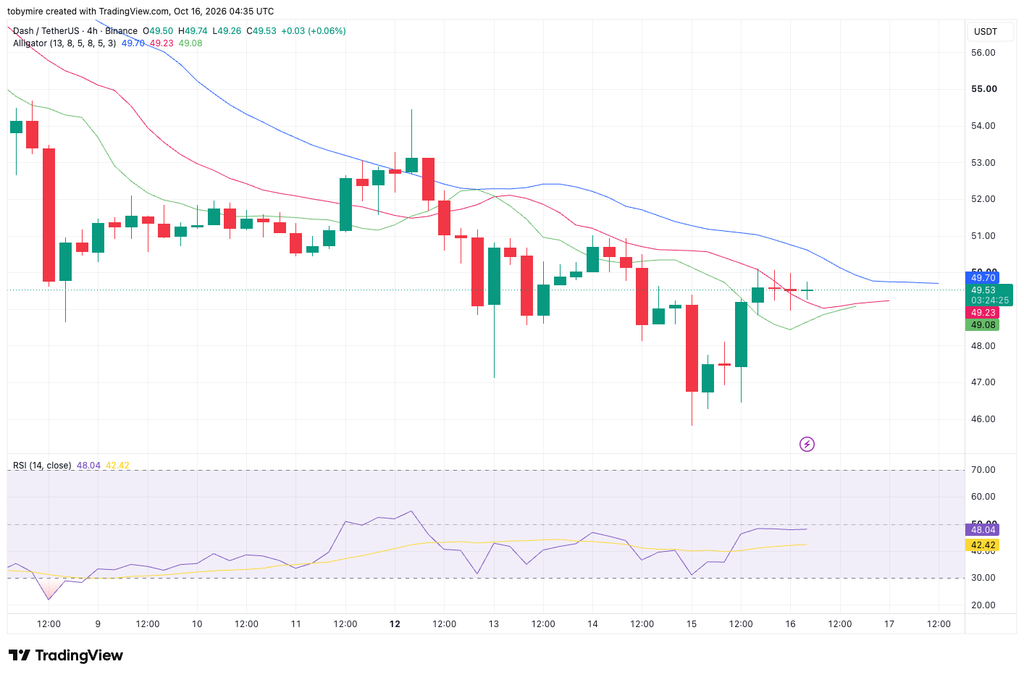The image size is (1024, 677).
Task: Click the 70.00 RSI axis label
Action: coord(983,469)
